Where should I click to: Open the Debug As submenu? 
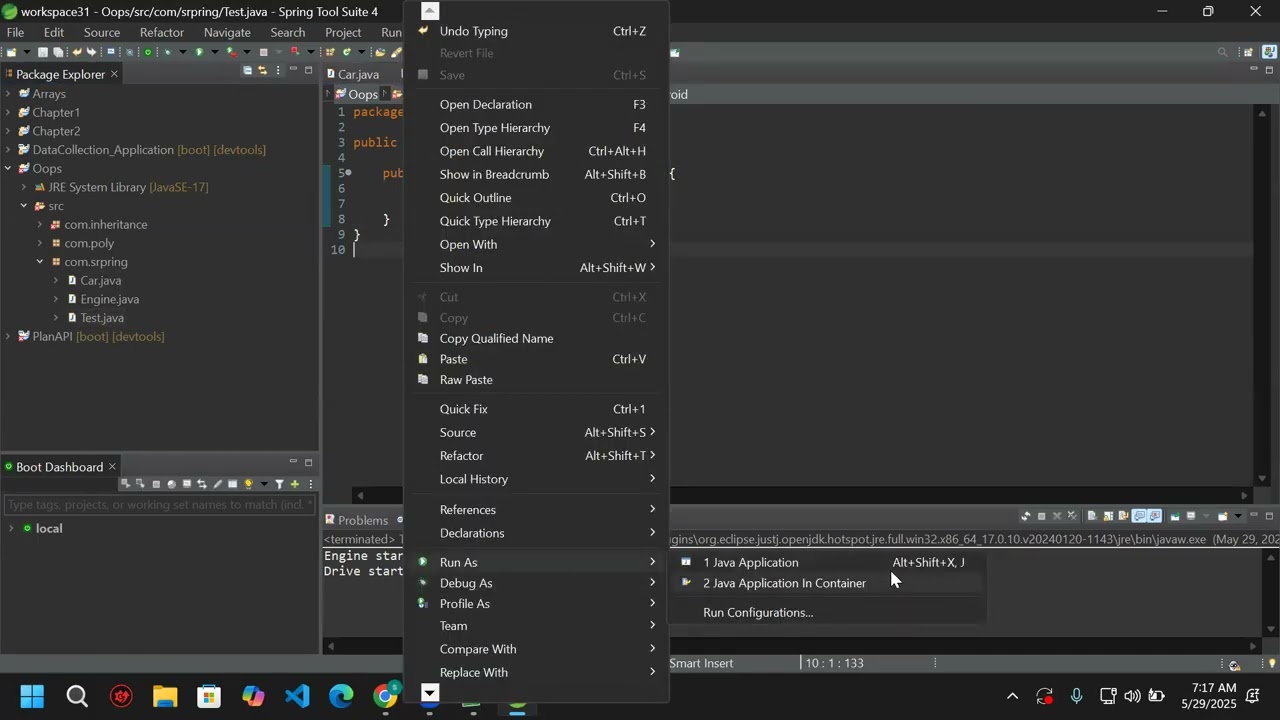[536, 583]
